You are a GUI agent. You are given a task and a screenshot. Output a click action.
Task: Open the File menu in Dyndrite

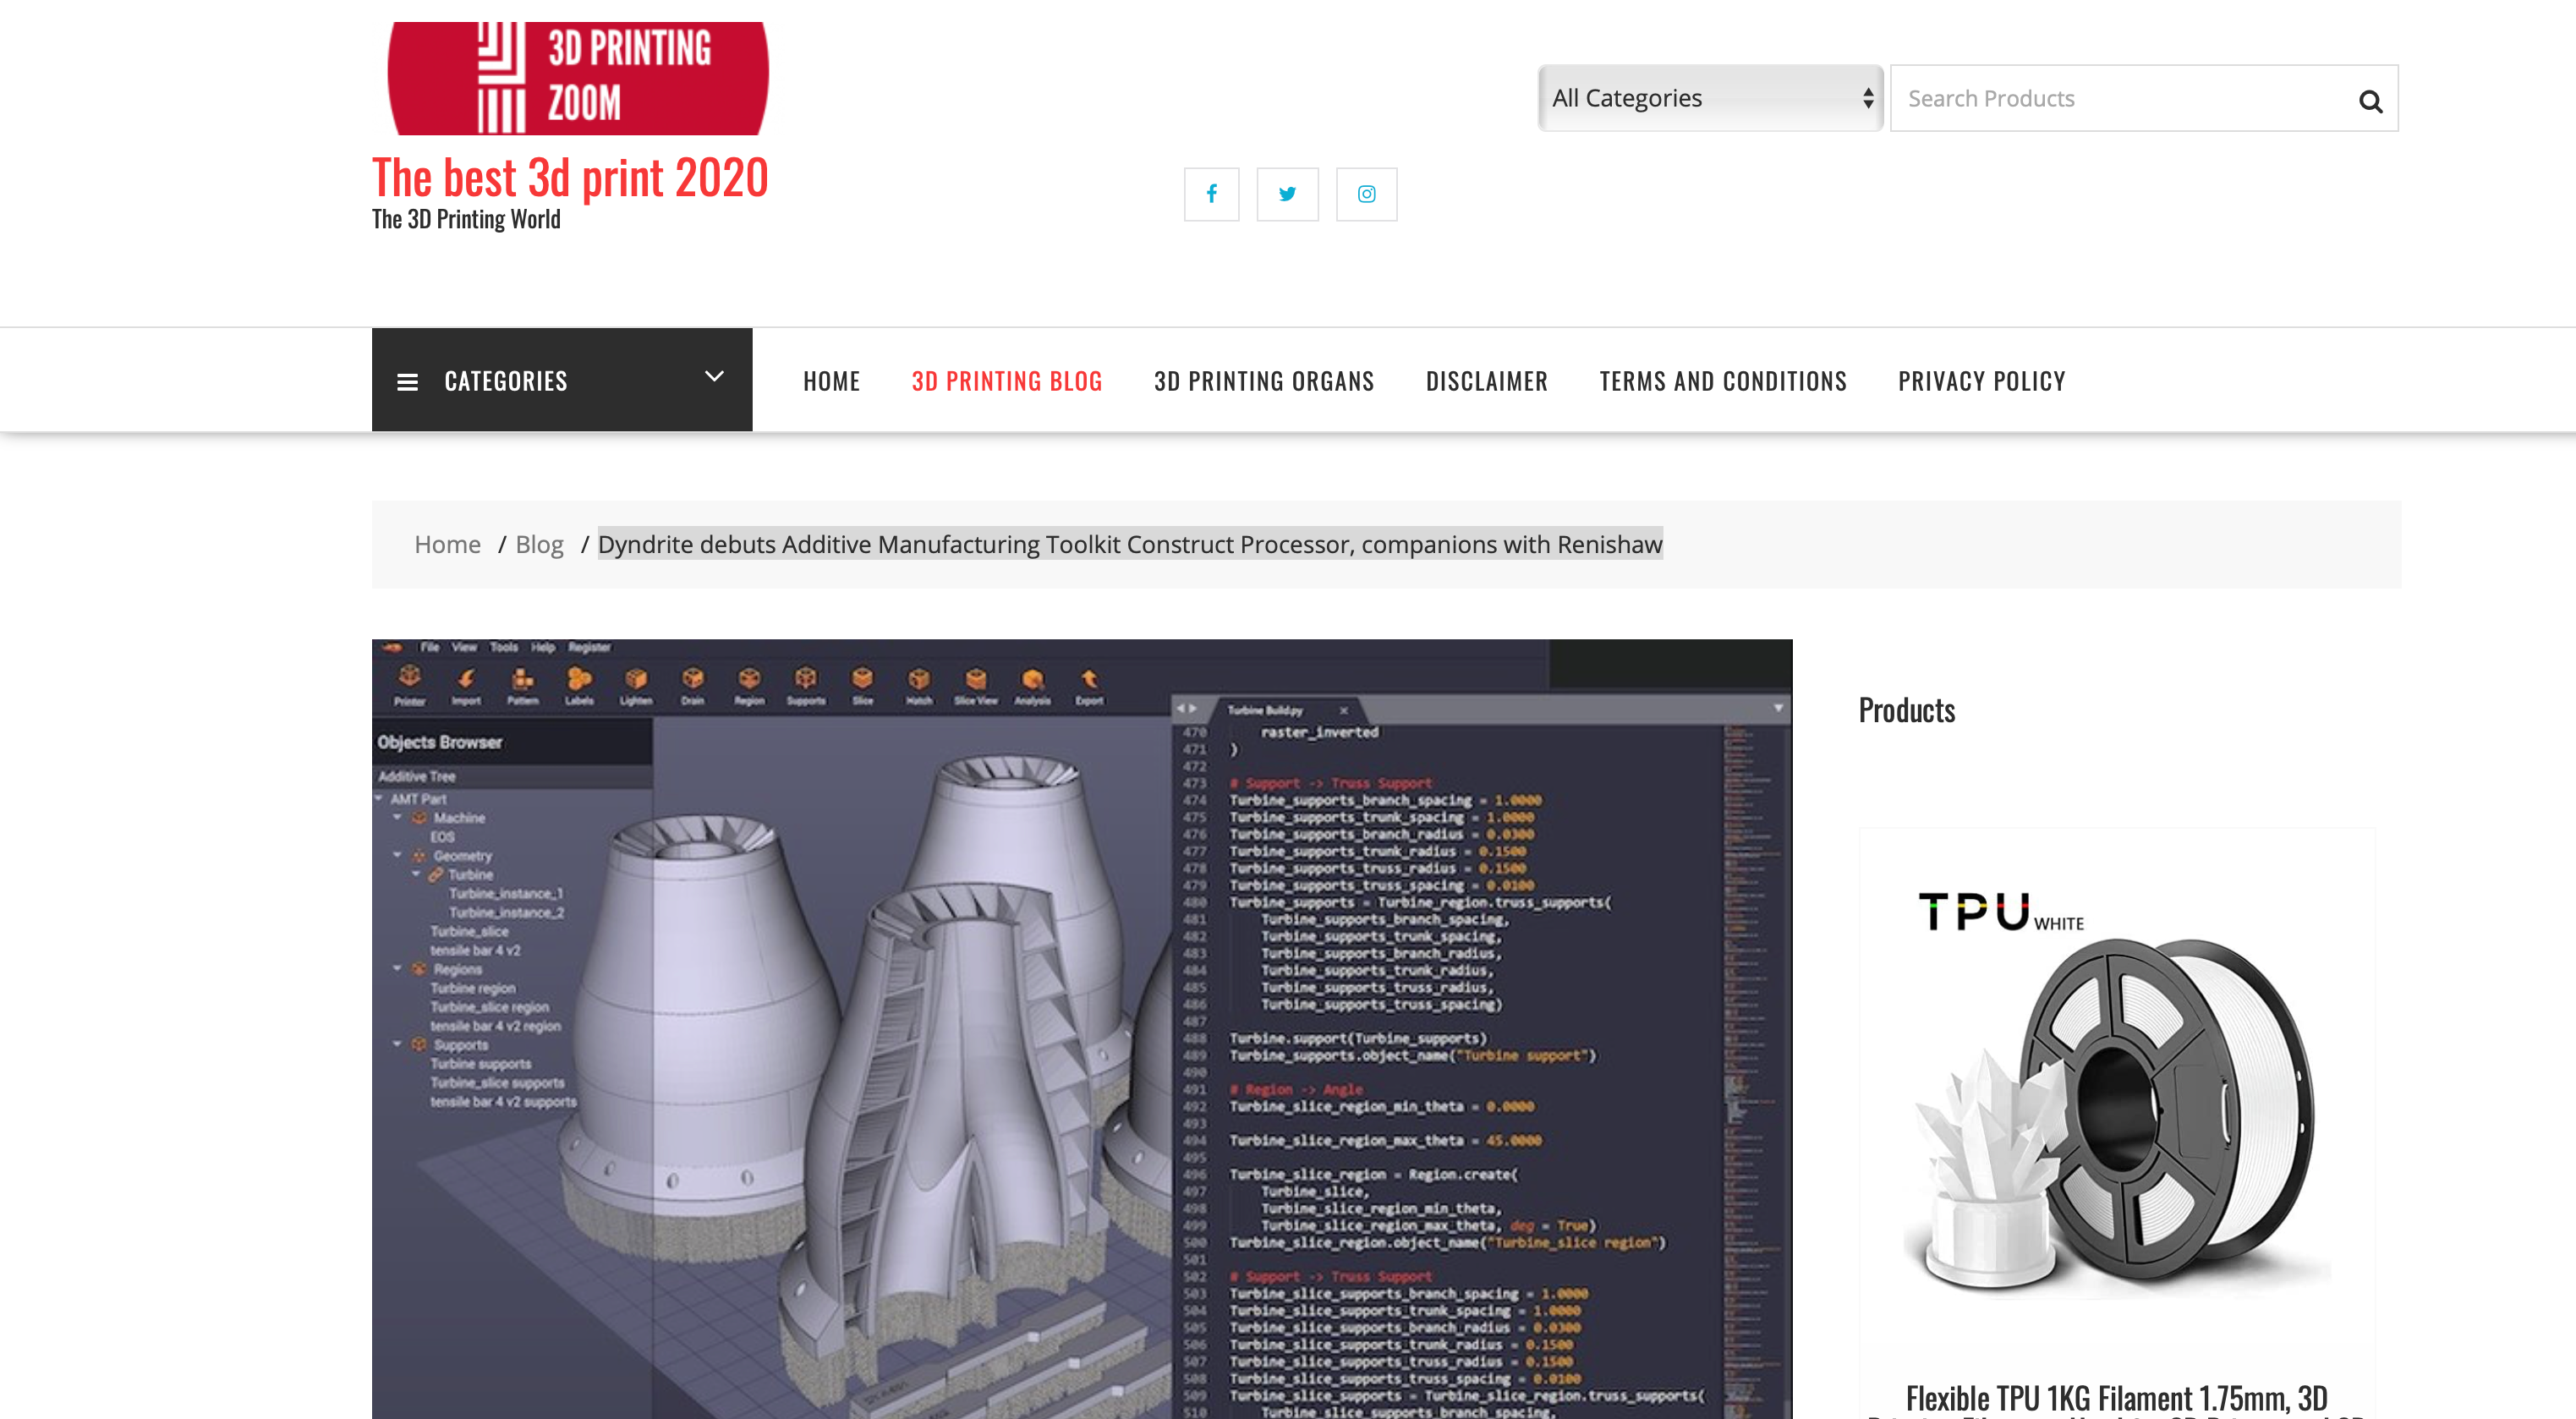[430, 648]
